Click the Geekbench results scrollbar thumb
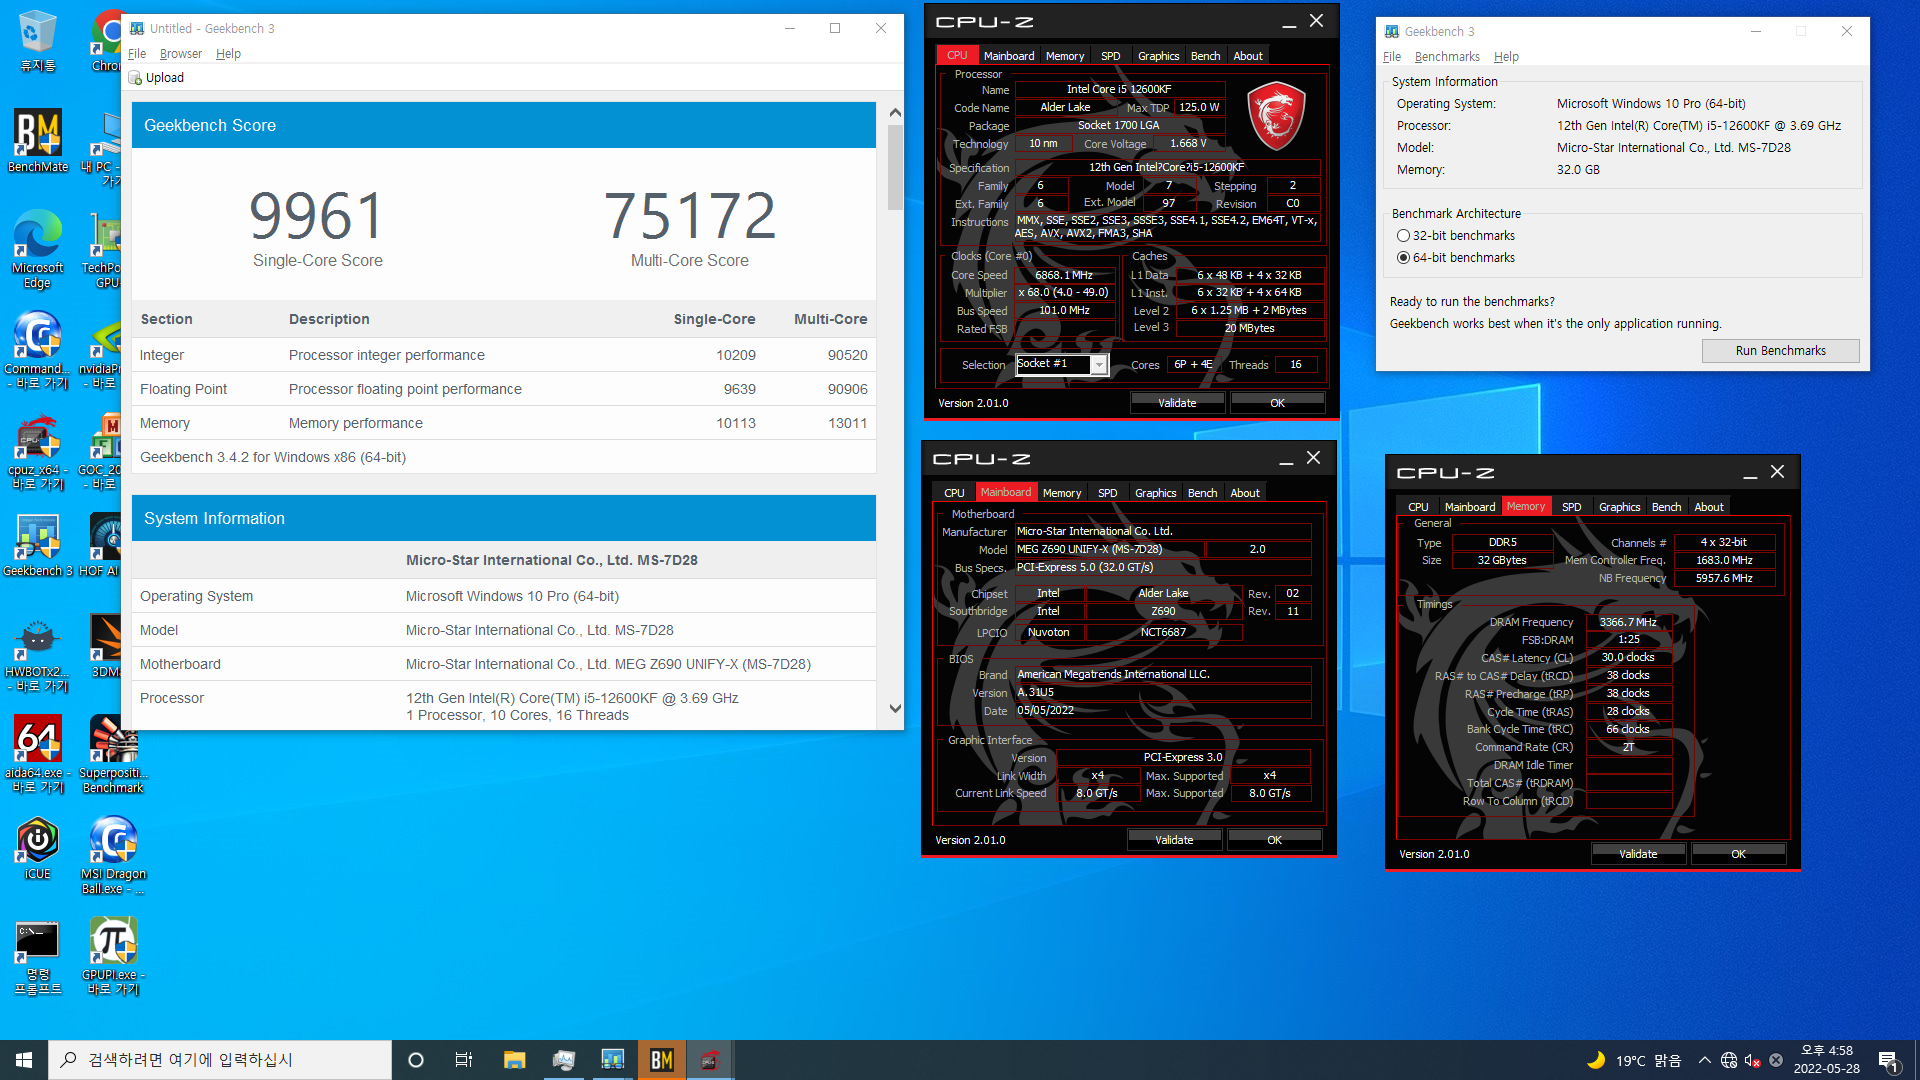1920x1080 pixels. coord(895,168)
